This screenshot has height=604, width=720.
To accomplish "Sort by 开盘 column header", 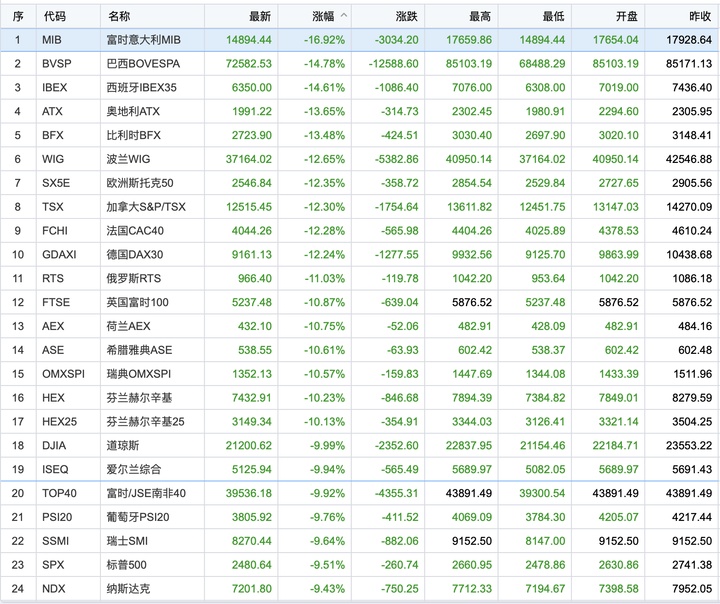I will tap(627, 17).
